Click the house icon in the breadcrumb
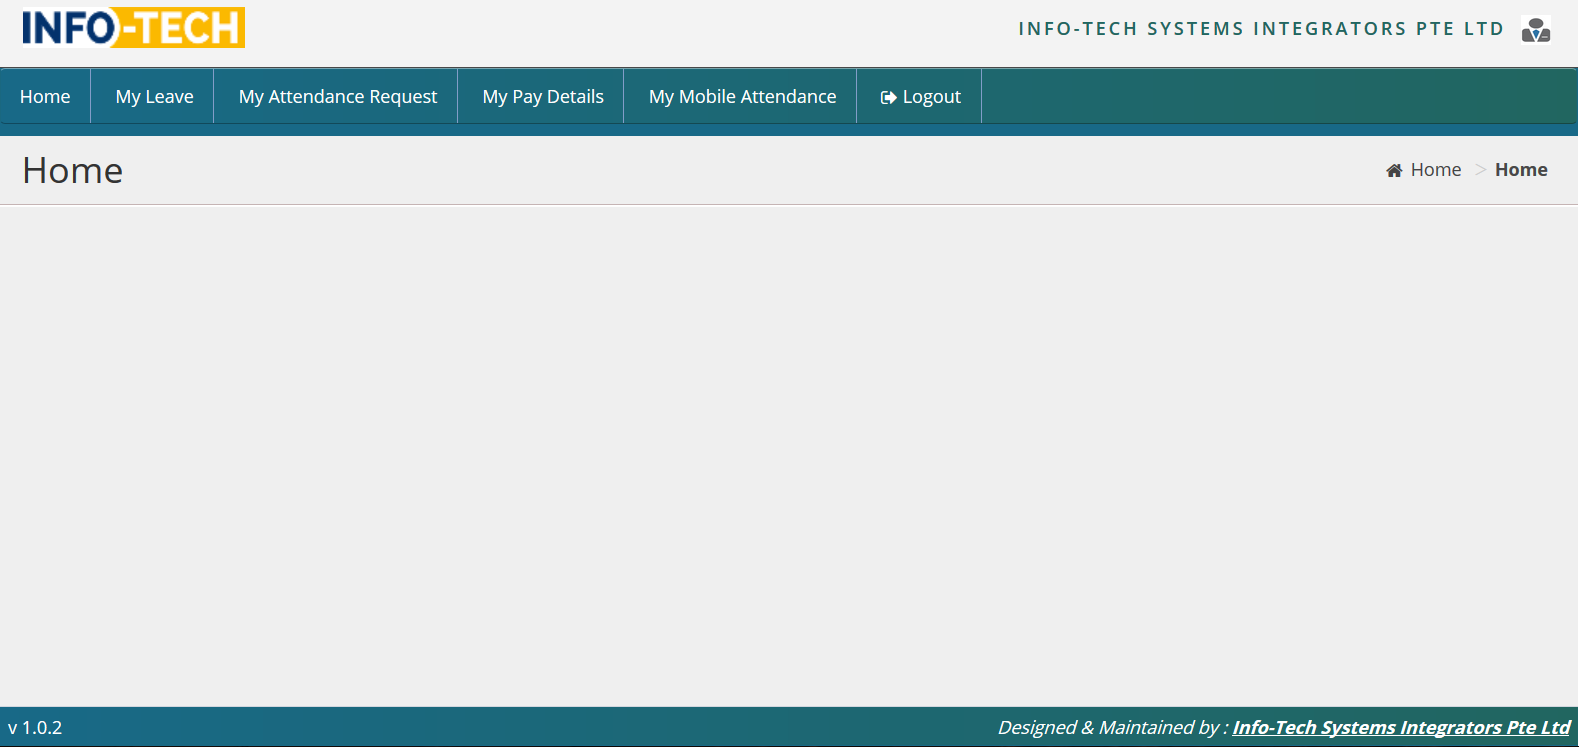This screenshot has width=1579, height=747. [x=1394, y=171]
